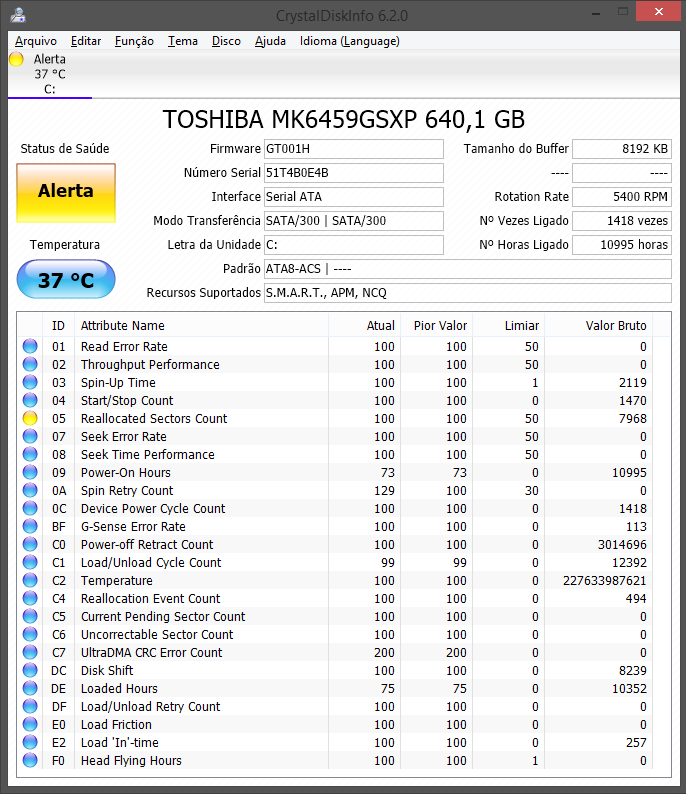This screenshot has width=686, height=794.
Task: Click status orb for Current Pending Sector Count
Action: 30,616
